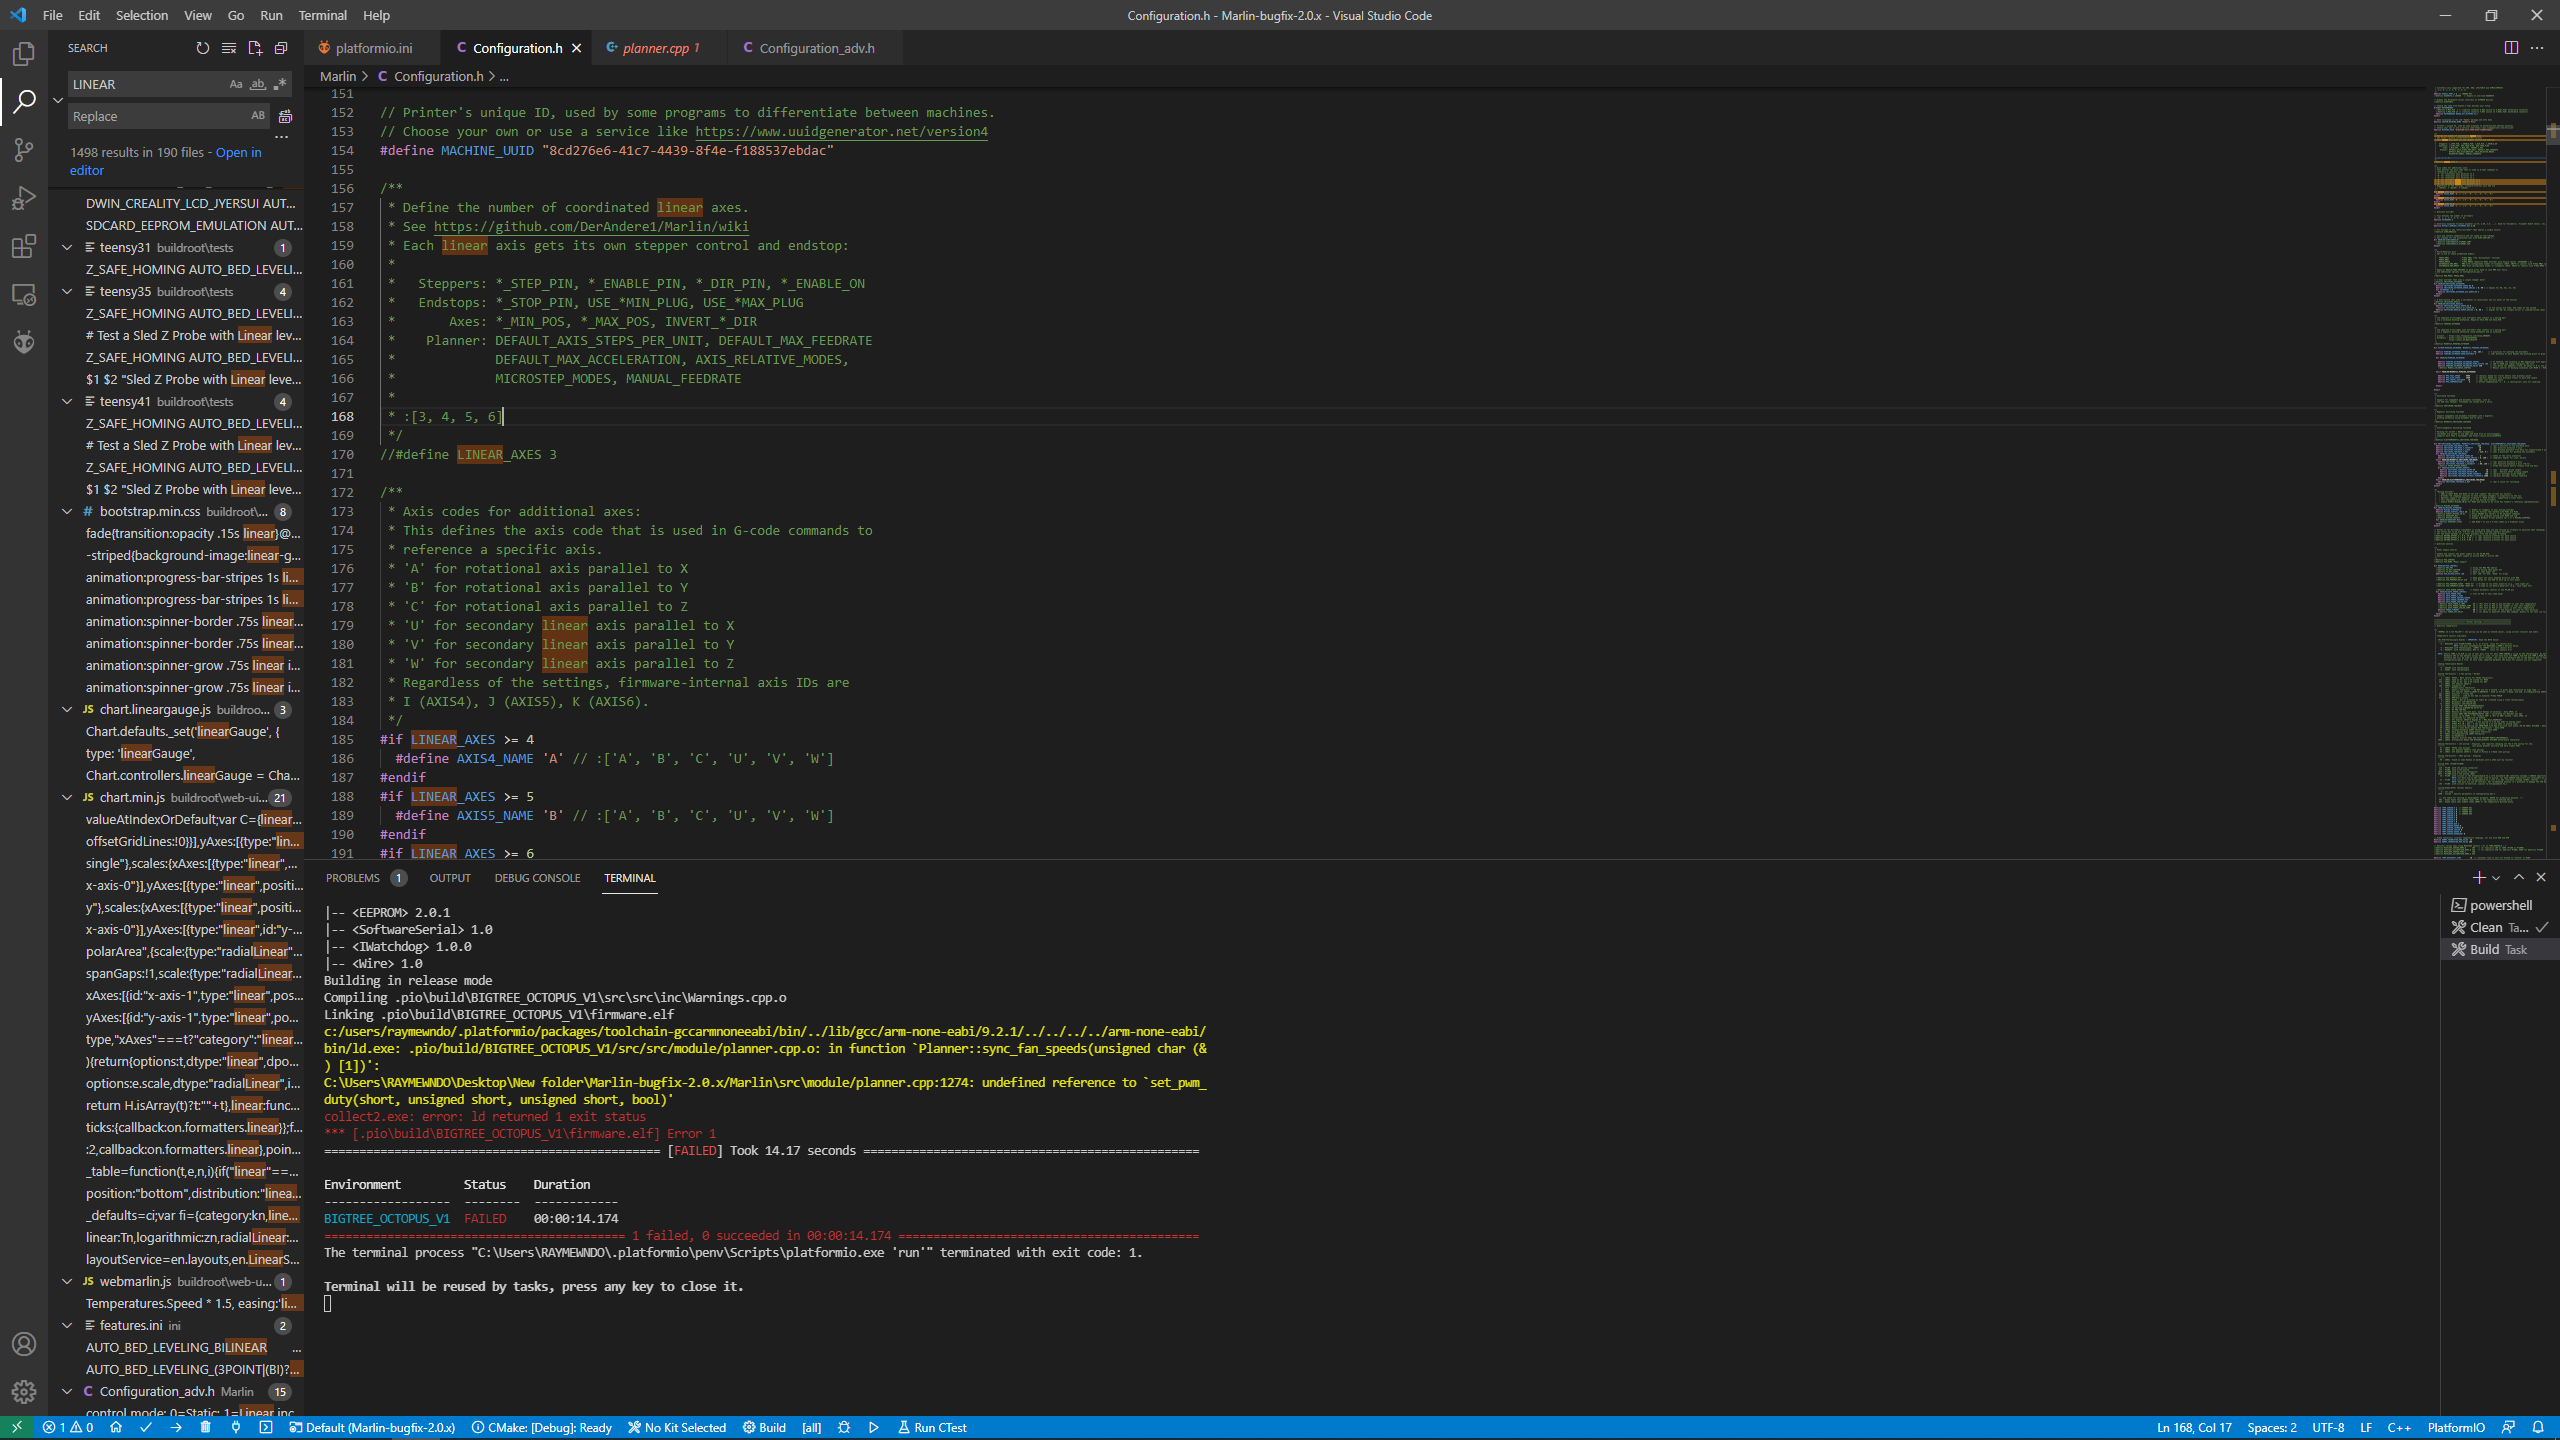Close the terminal panel
Screen dimensions: 2560x1440
point(2541,877)
